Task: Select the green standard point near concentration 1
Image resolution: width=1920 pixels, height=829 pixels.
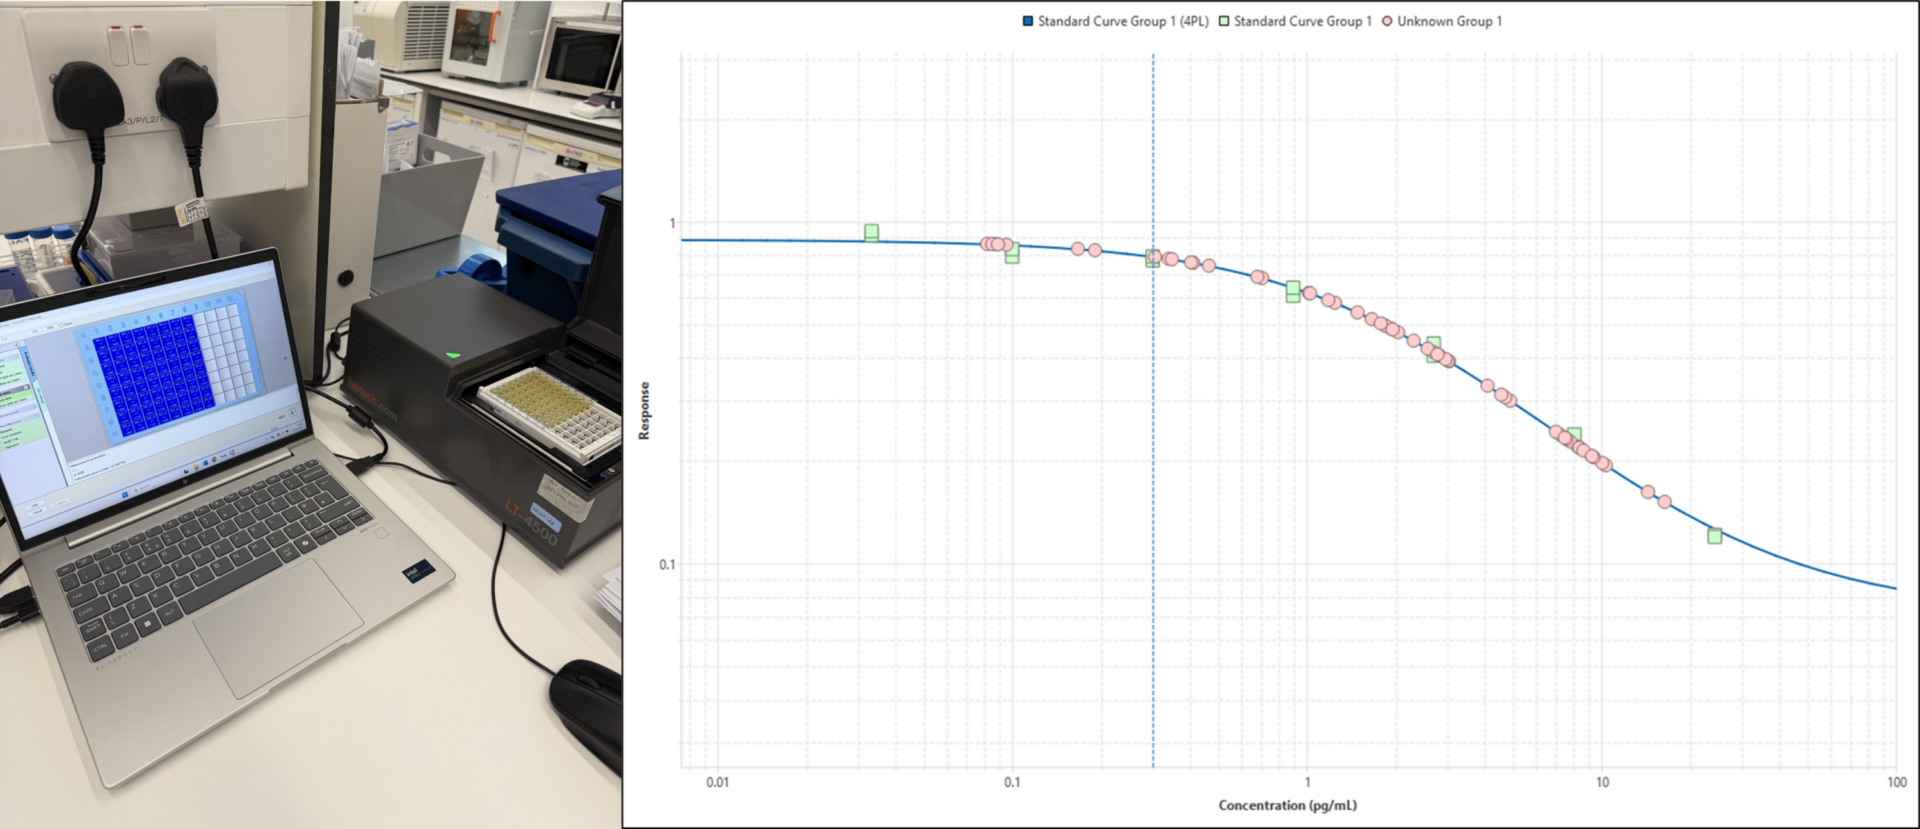Action: click(1293, 291)
